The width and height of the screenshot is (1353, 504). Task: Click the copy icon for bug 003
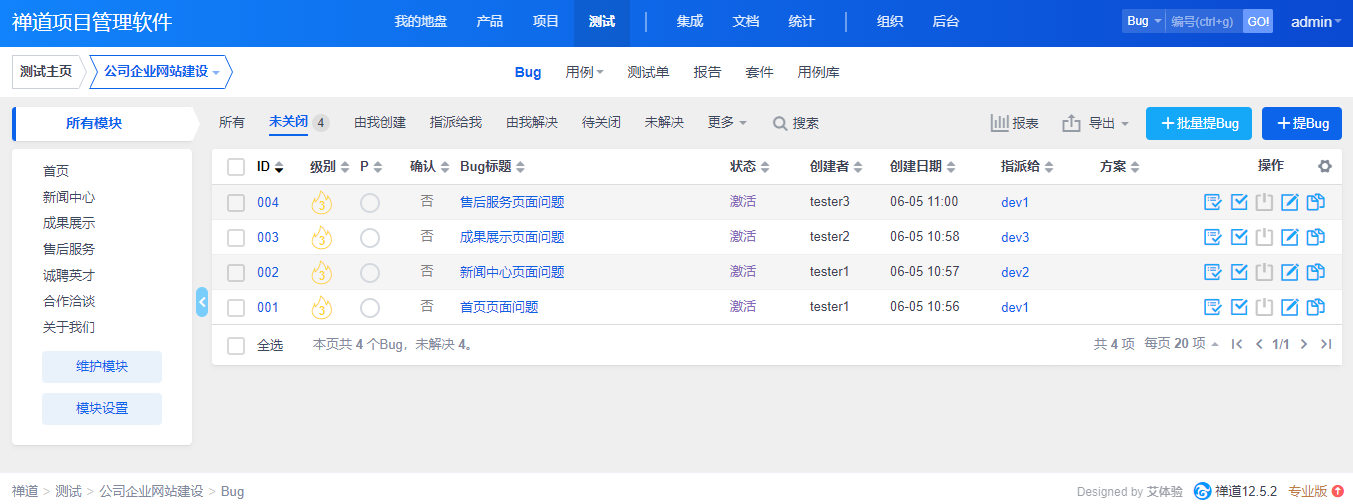click(1316, 237)
